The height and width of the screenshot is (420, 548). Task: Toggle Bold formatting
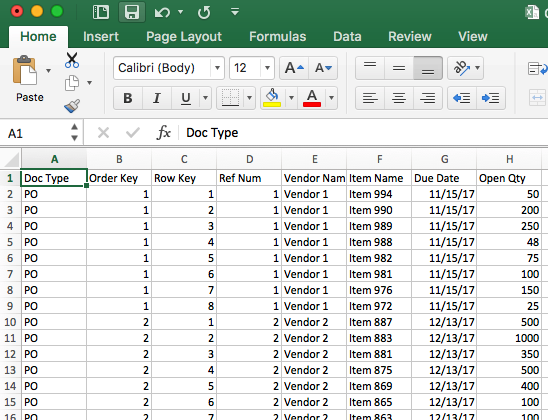[x=128, y=98]
